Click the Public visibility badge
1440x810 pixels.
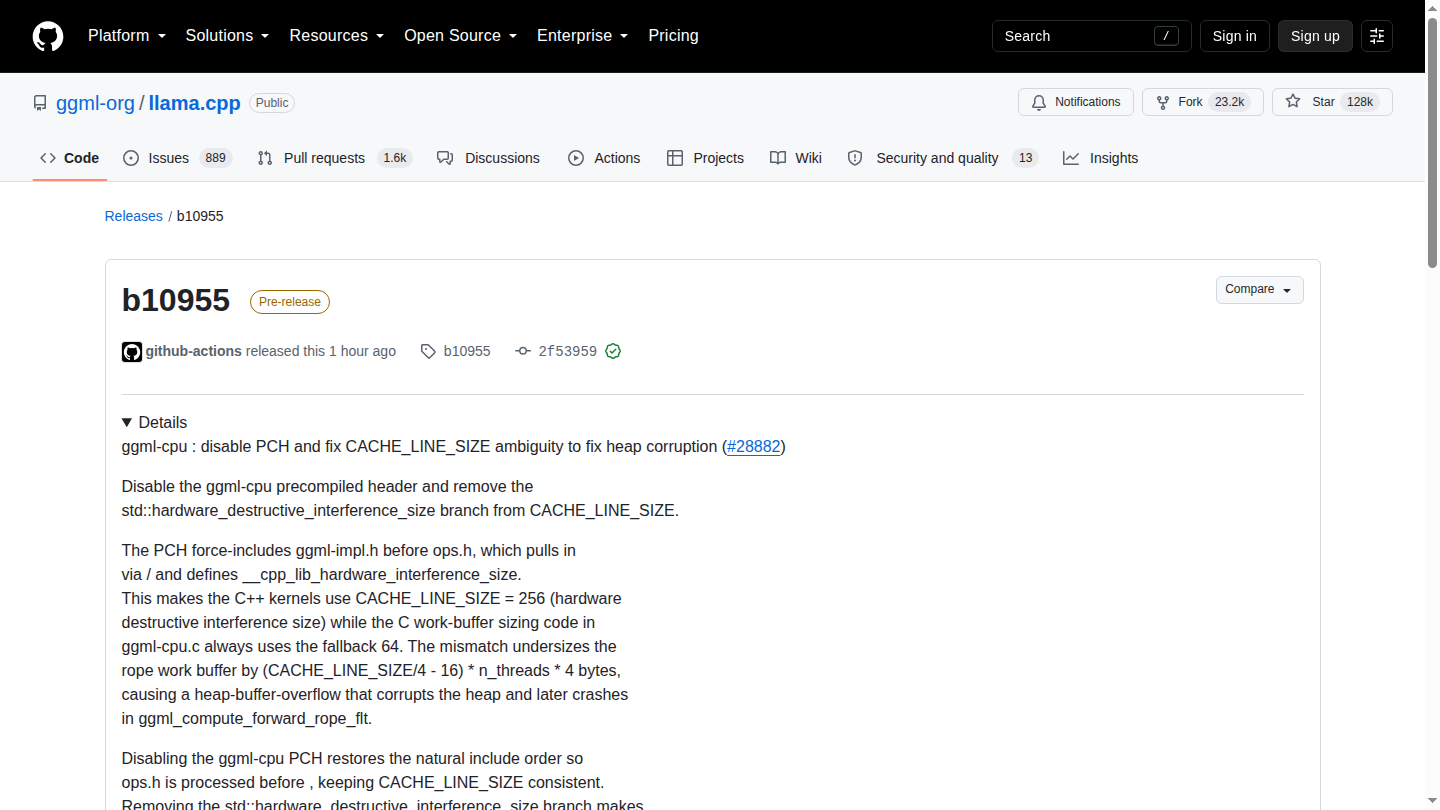(272, 103)
